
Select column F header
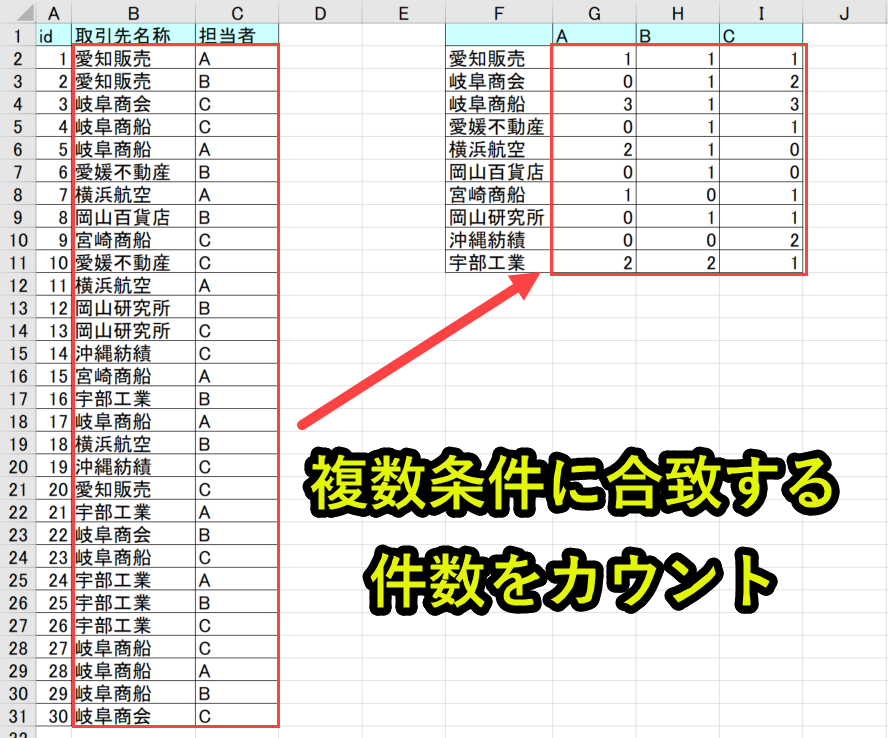[499, 12]
